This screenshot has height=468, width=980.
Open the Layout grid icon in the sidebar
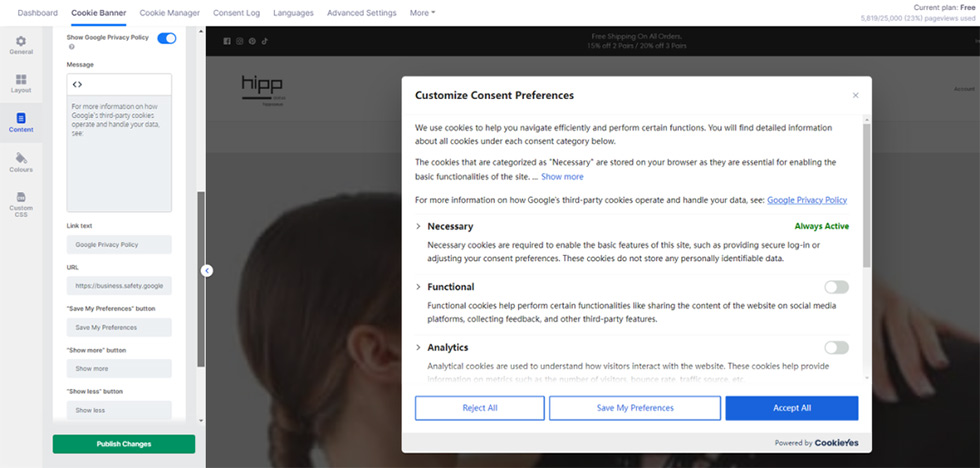pos(21,79)
